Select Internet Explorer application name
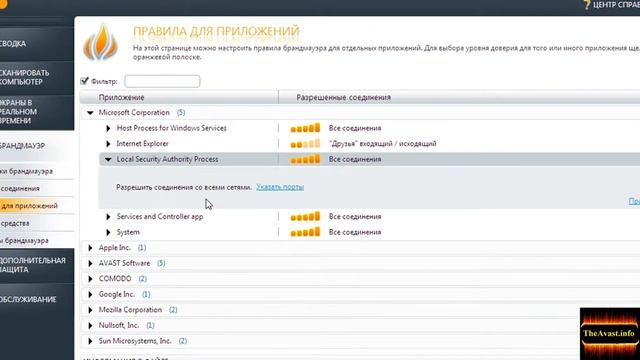Viewport: 640px width, 360px height. [142, 144]
